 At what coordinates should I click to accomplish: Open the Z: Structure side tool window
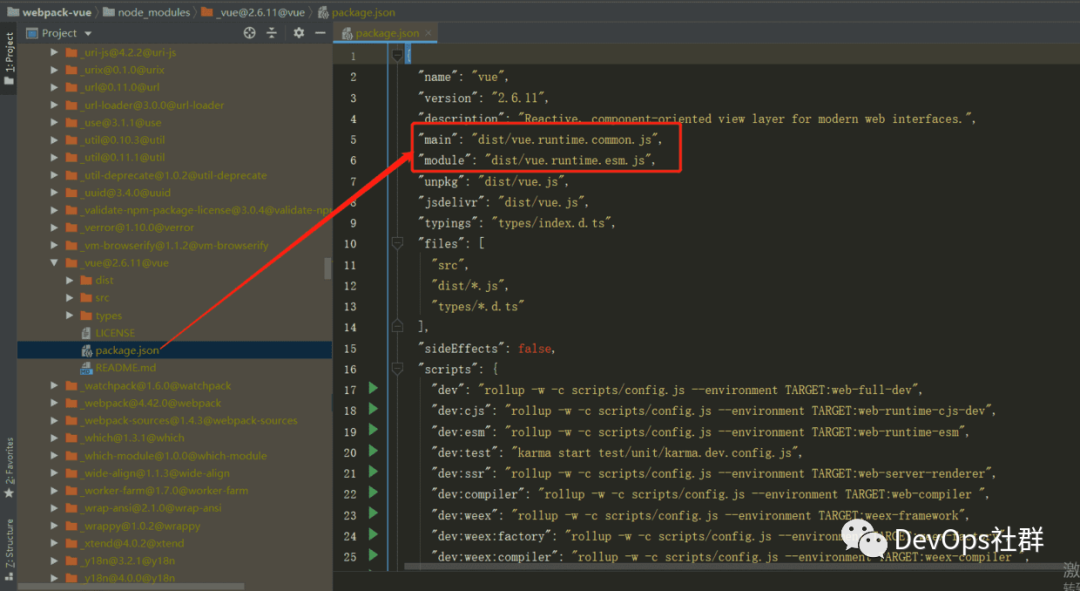coord(8,549)
